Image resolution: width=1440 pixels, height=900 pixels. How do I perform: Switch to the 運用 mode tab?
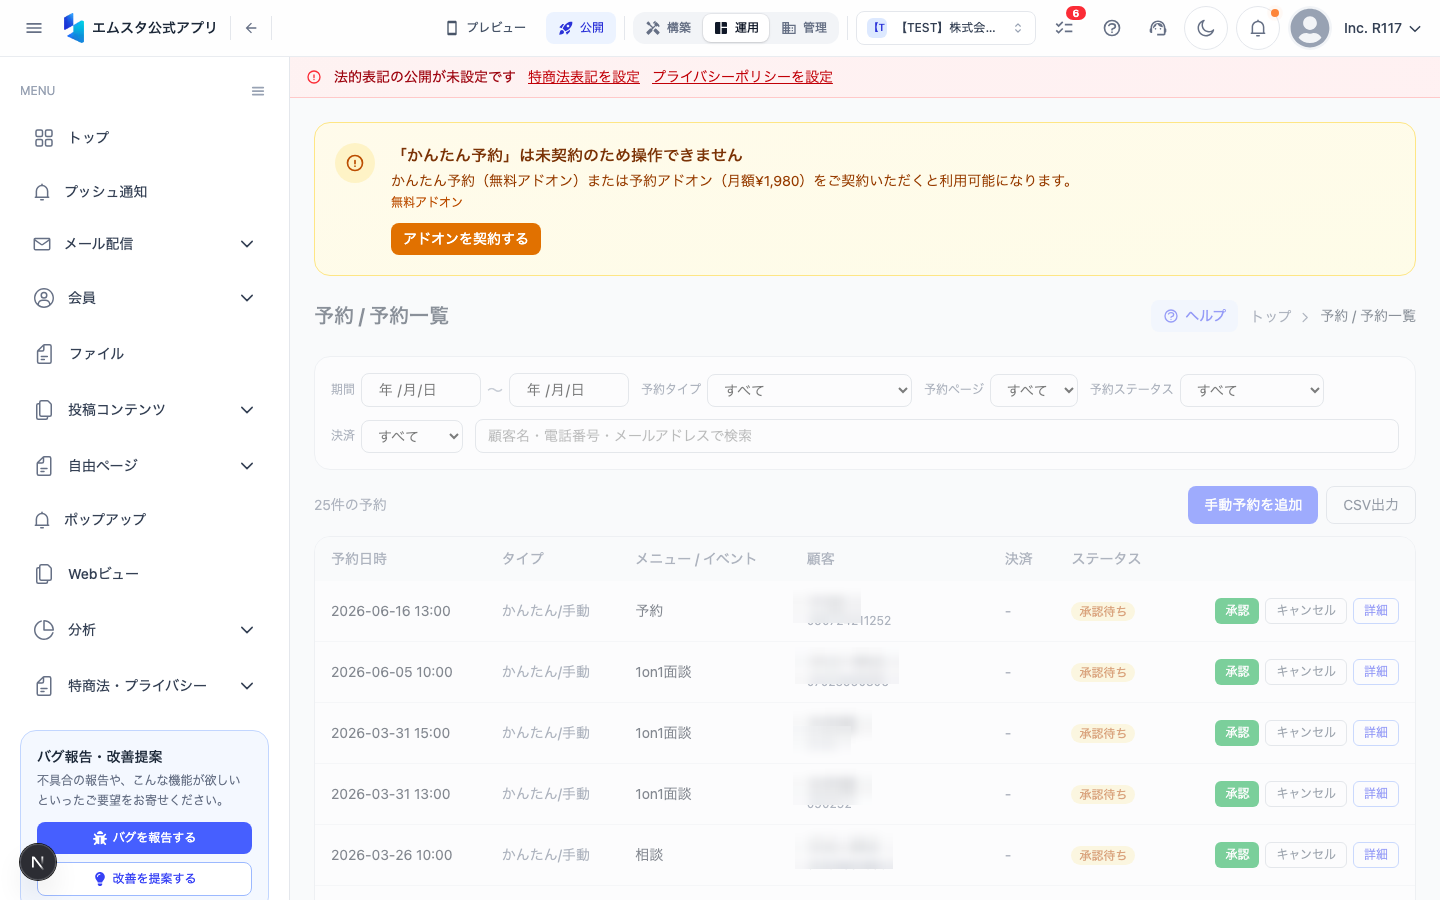click(736, 28)
